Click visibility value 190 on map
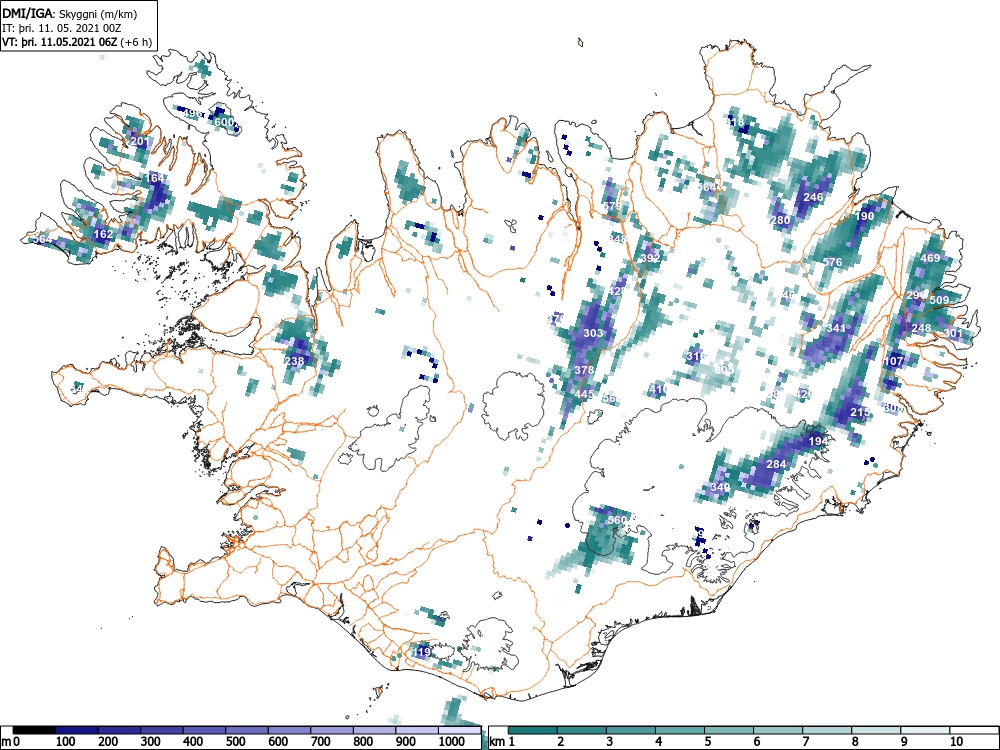This screenshot has height=750, width=1000. click(x=865, y=216)
